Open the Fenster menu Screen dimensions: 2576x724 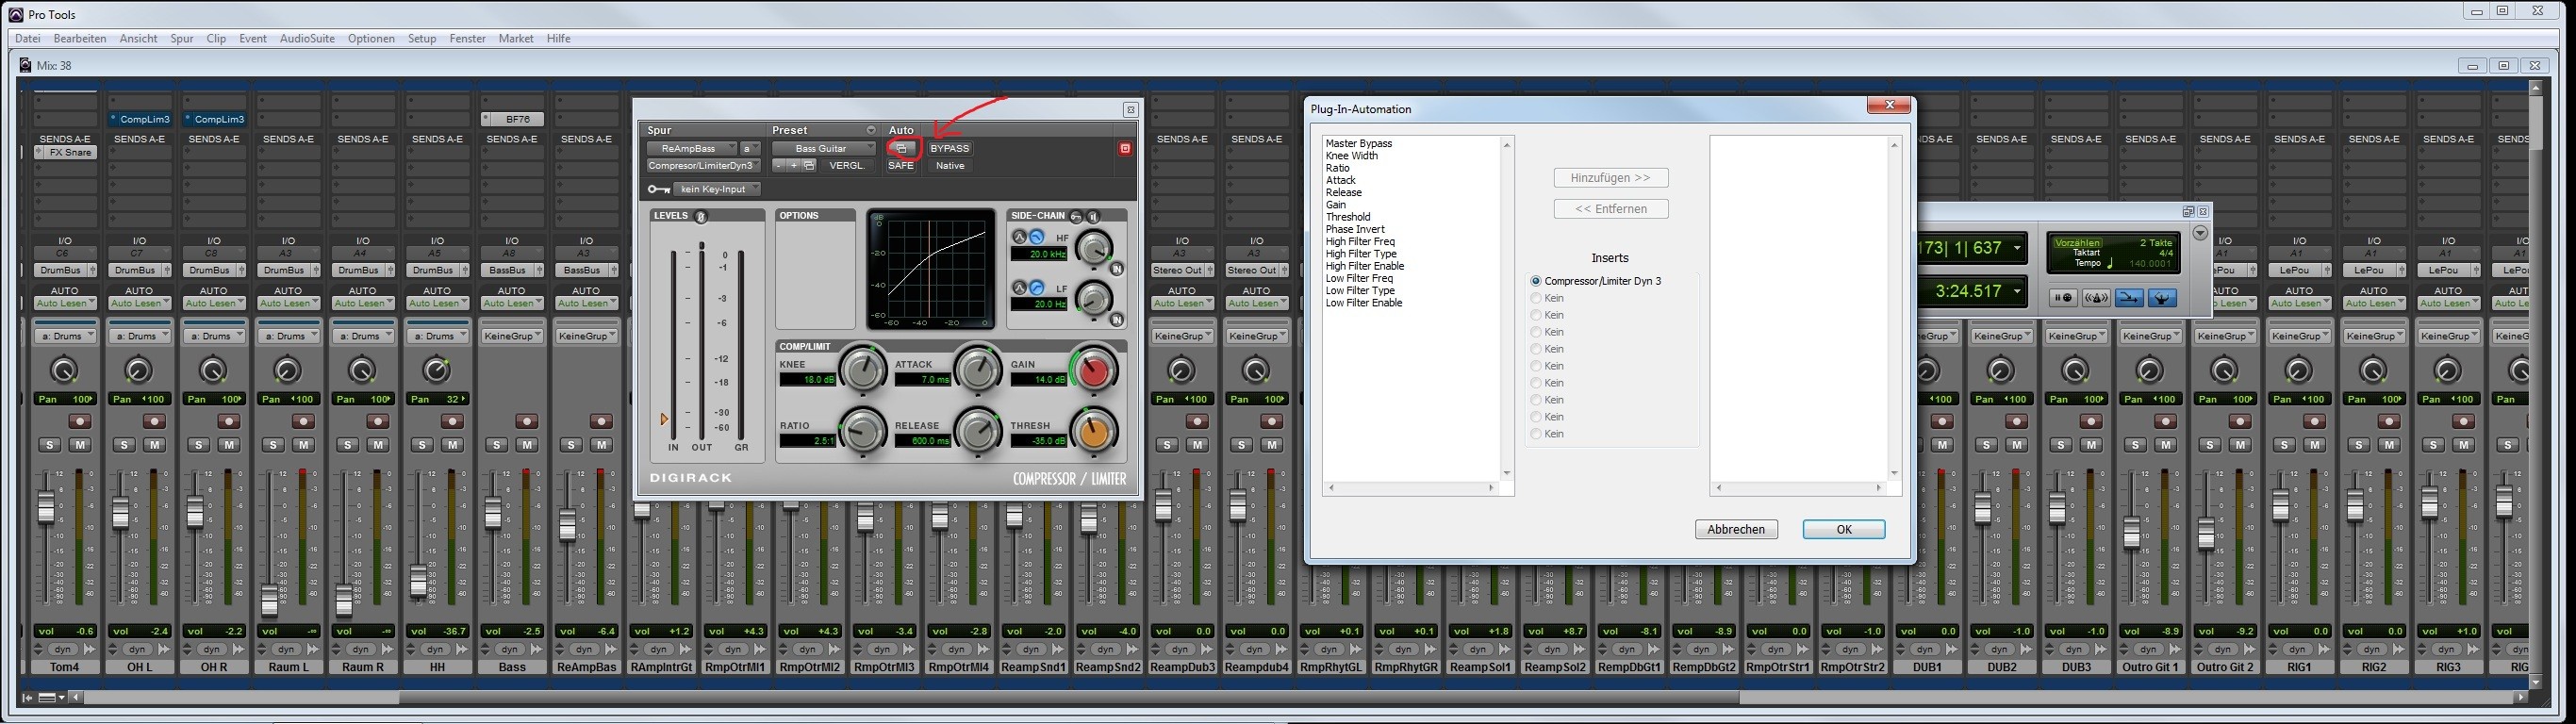tap(467, 38)
